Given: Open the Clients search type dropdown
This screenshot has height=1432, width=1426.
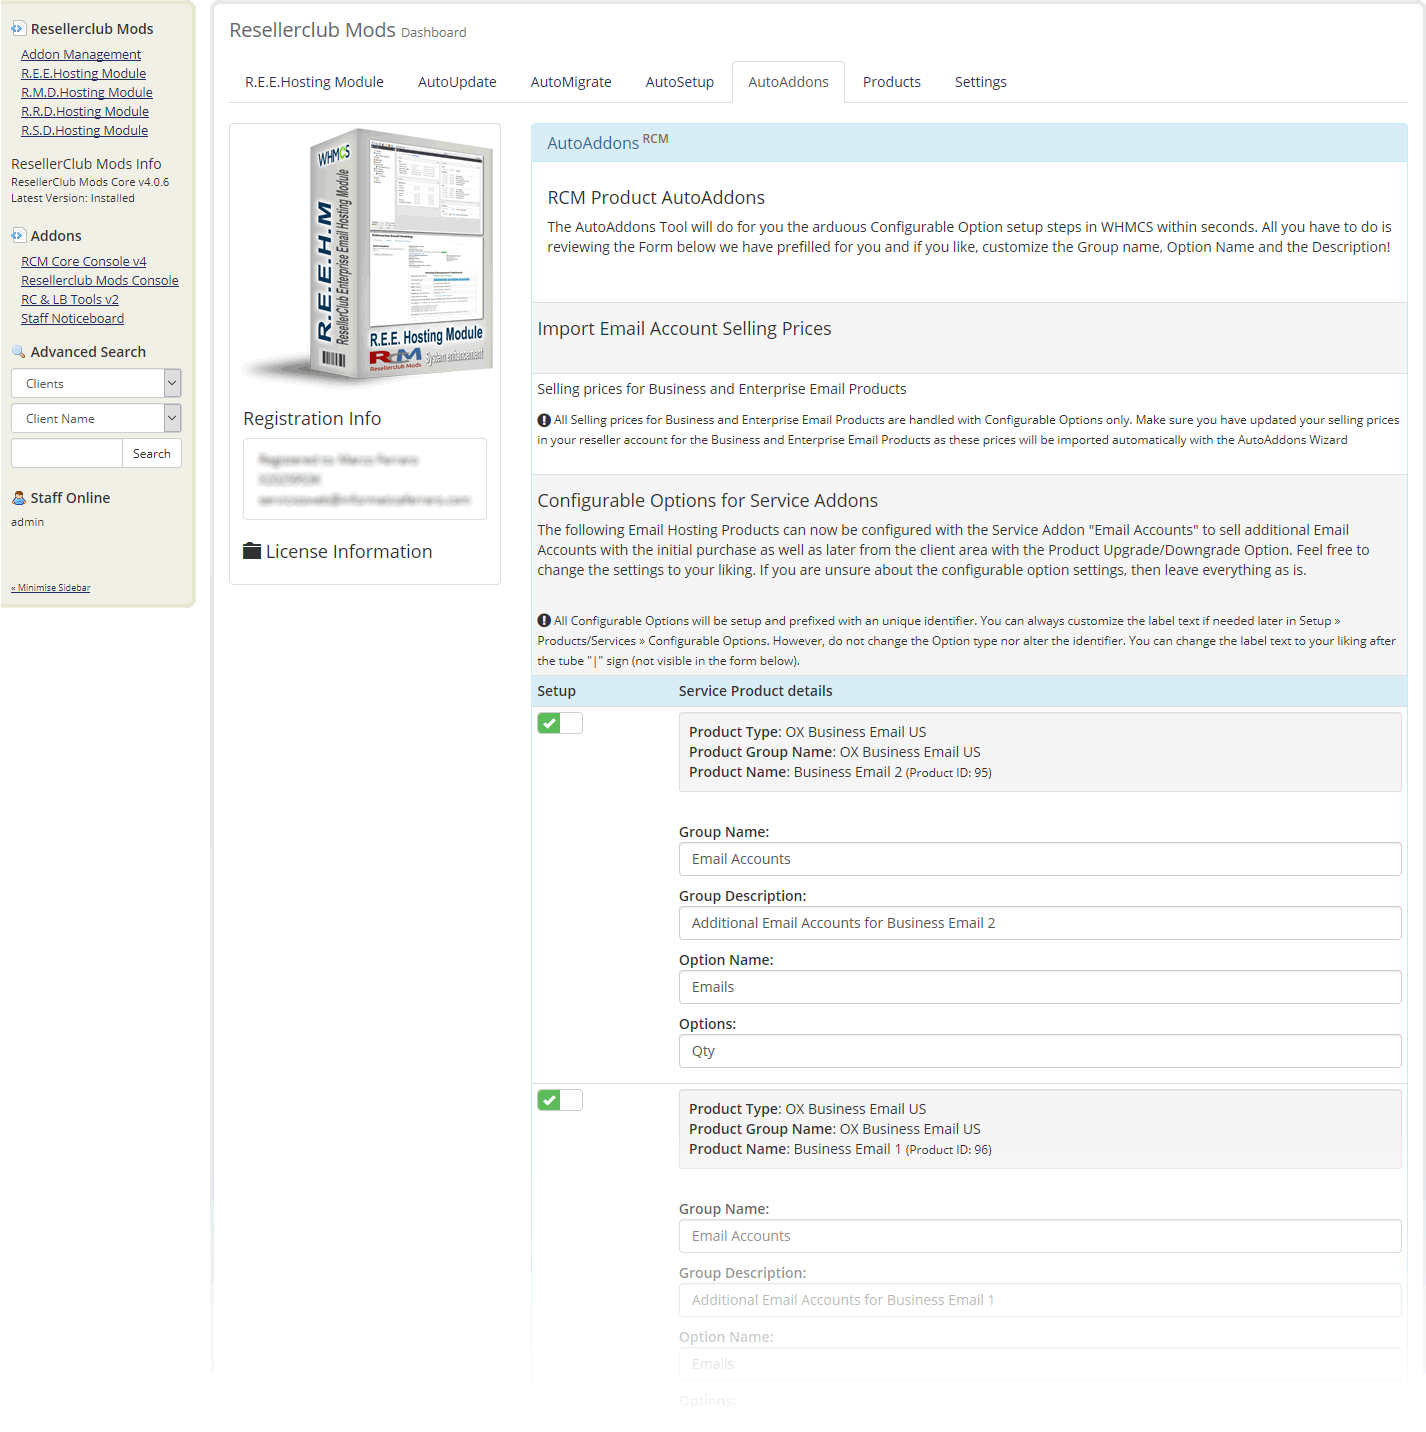Looking at the screenshot, I should (x=96, y=383).
